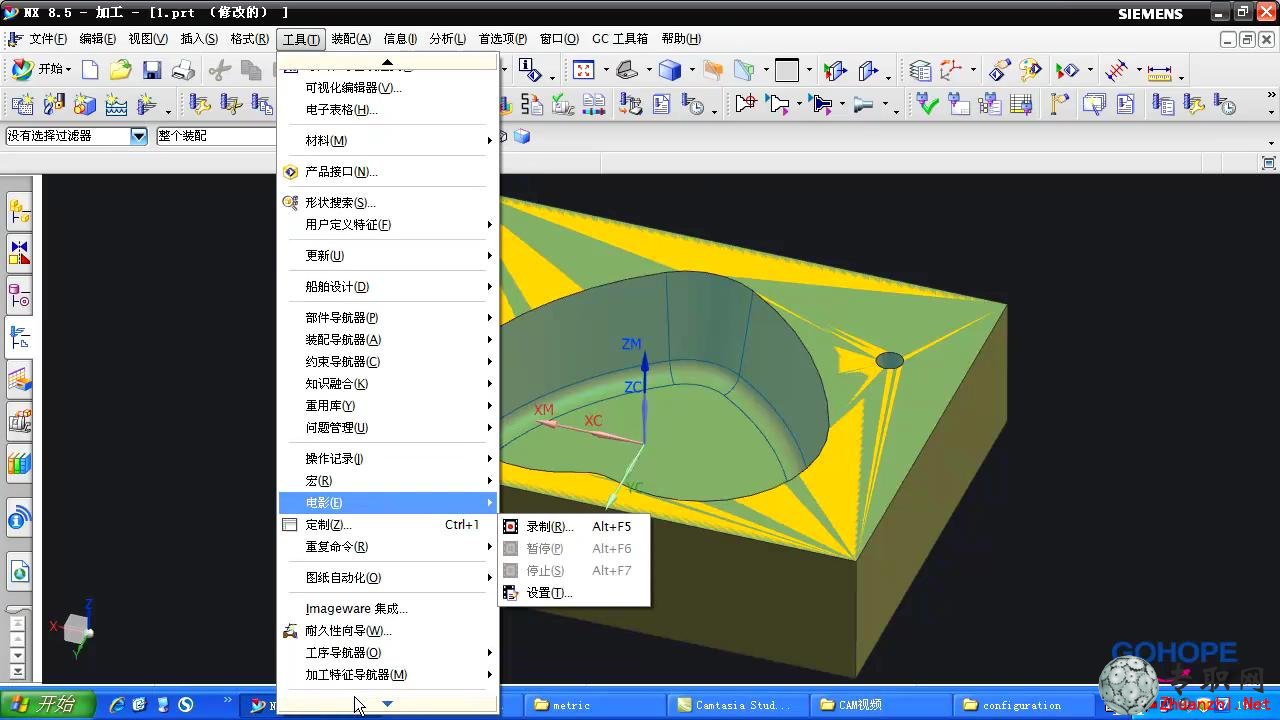Viewport: 1280px width, 720px height.
Task: Switch to the metric folder taskbar button
Action: click(x=595, y=705)
